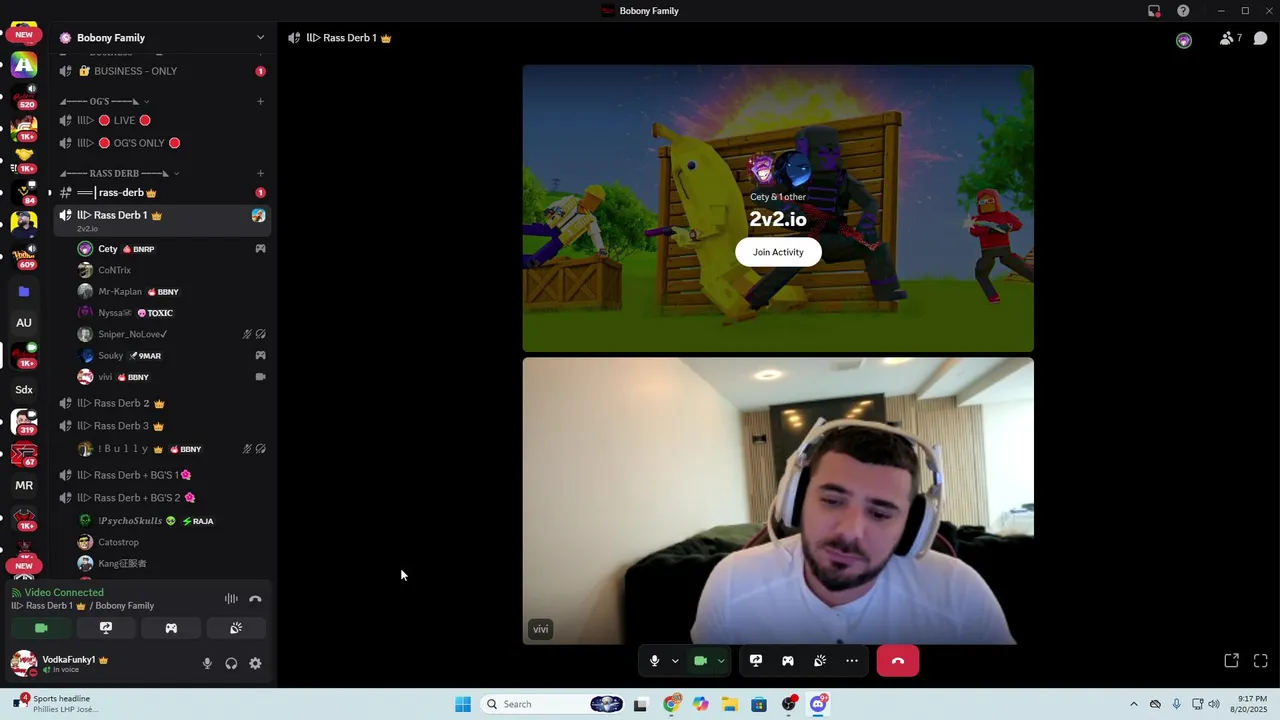1280x720 pixels.
Task: Select !PsychoSkulls in the voice channel
Action: pos(171,521)
